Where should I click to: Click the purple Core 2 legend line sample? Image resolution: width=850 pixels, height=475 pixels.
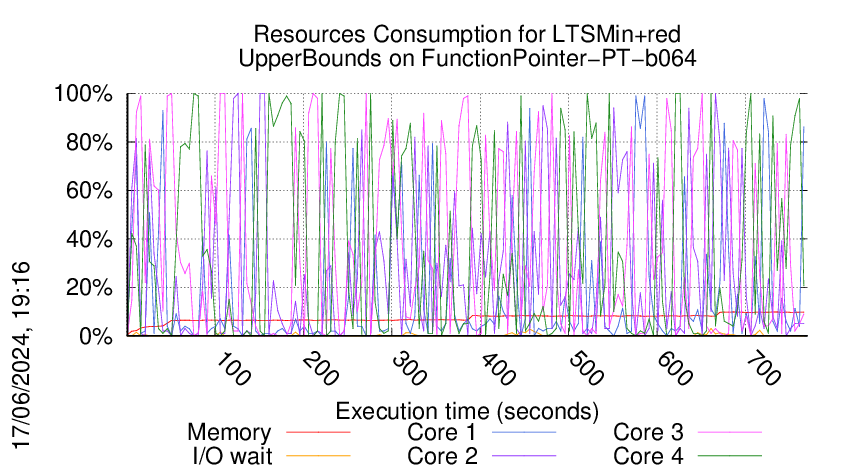coord(524,457)
